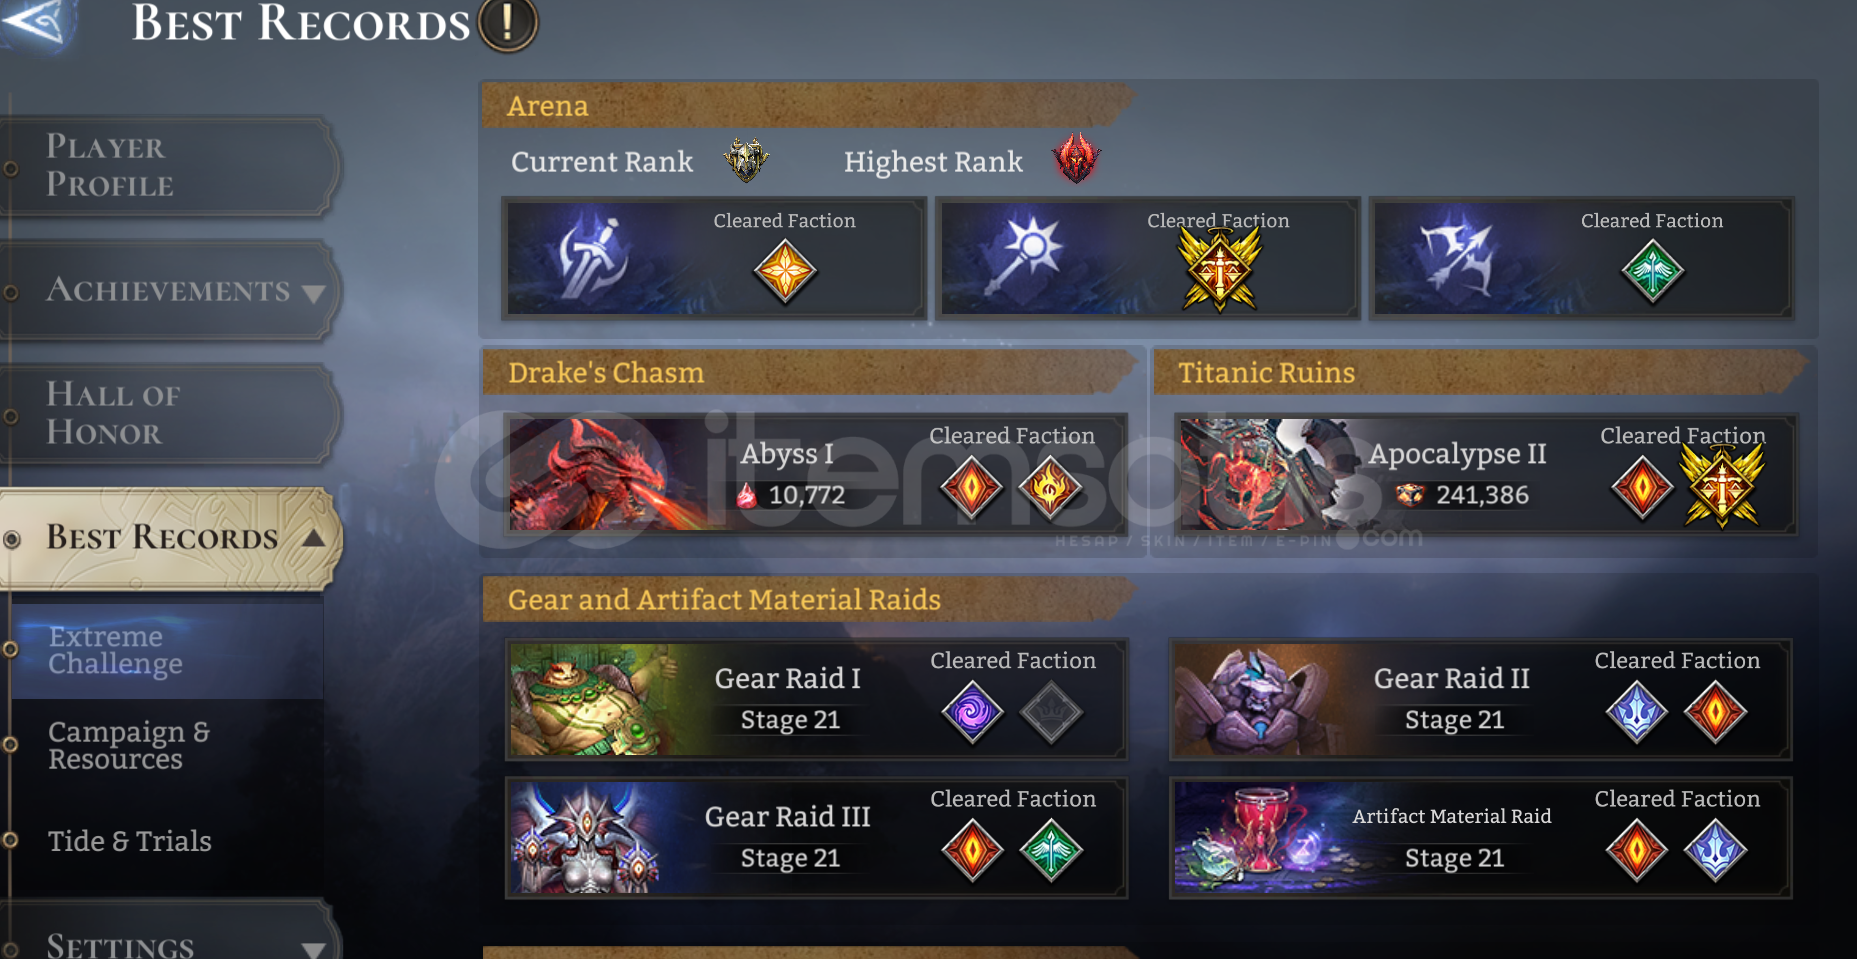The height and width of the screenshot is (959, 1857).
Task: Open the Best Records info exclamation icon
Action: (508, 23)
